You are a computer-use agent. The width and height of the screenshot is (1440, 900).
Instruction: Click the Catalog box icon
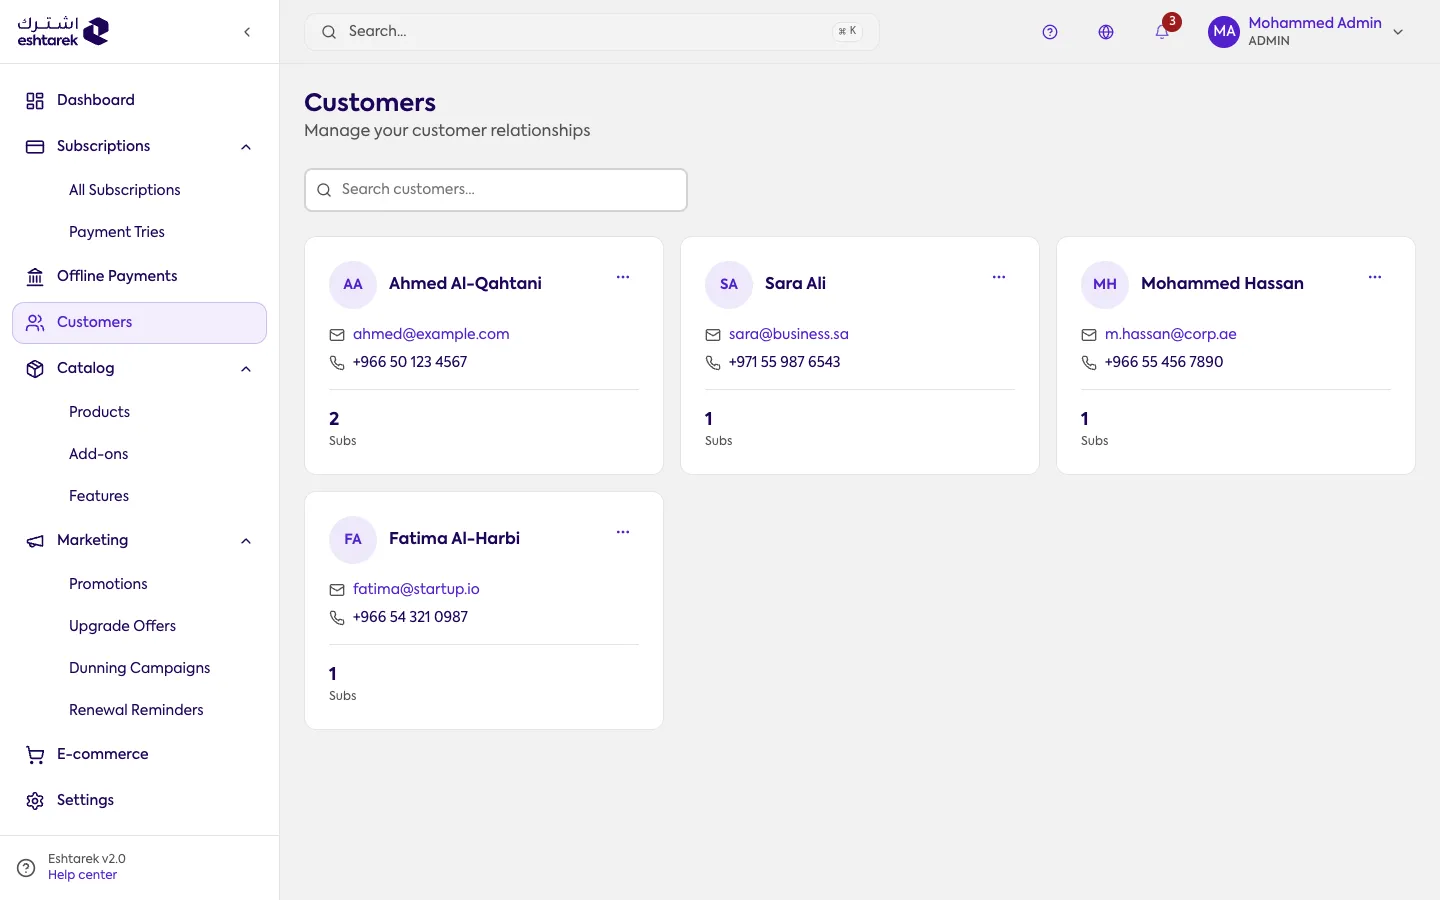point(35,369)
